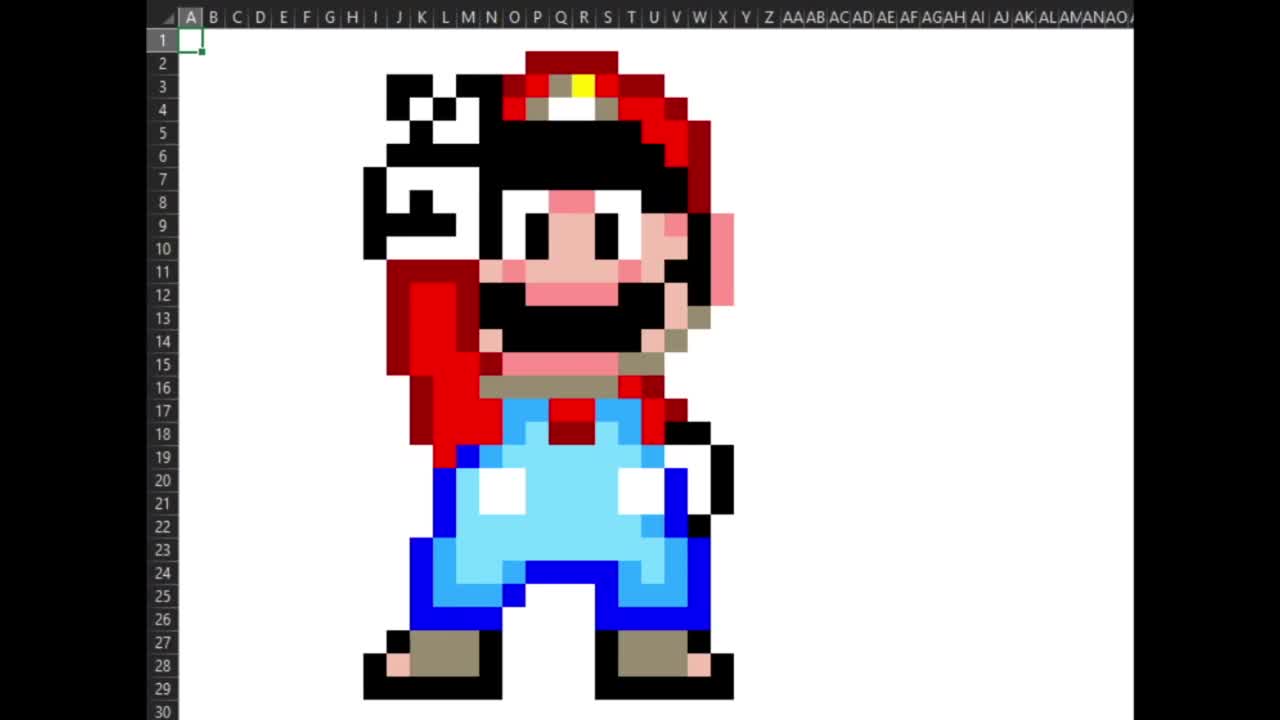1280x720 pixels.
Task: Select column AD header
Action: click(x=862, y=17)
